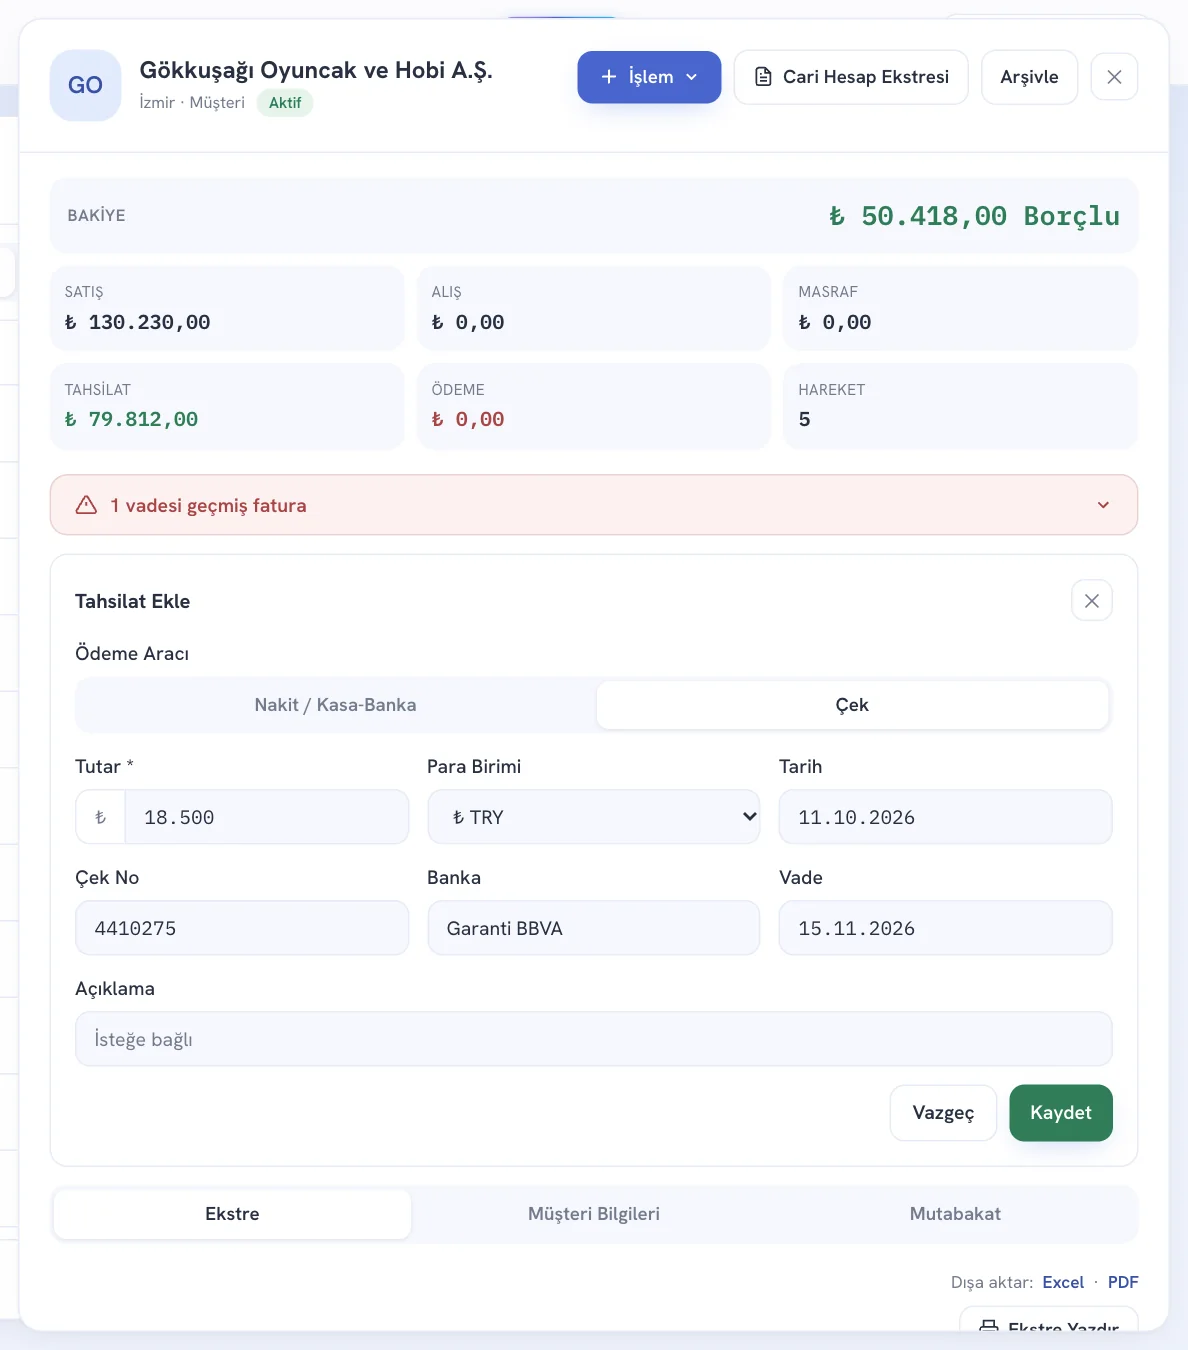Click the '1 vadesi geçmiş fatura' text
Image resolution: width=1188 pixels, height=1350 pixels.
coord(208,505)
